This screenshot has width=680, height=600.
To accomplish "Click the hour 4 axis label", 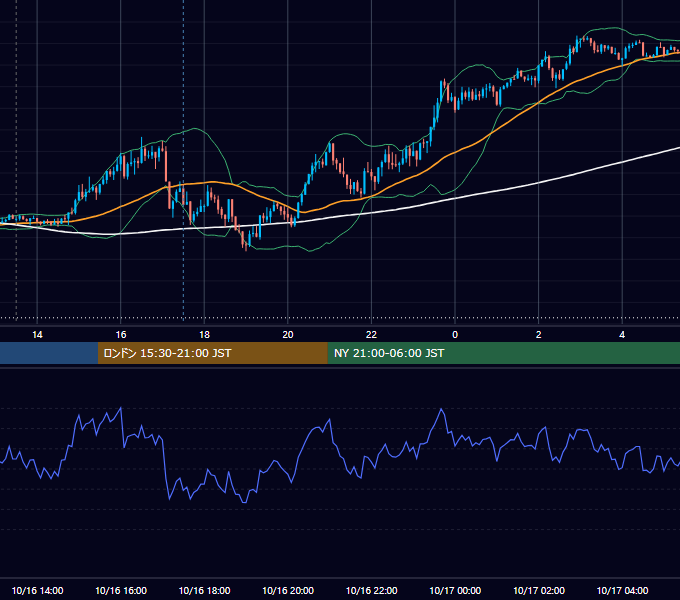I will coord(622,335).
